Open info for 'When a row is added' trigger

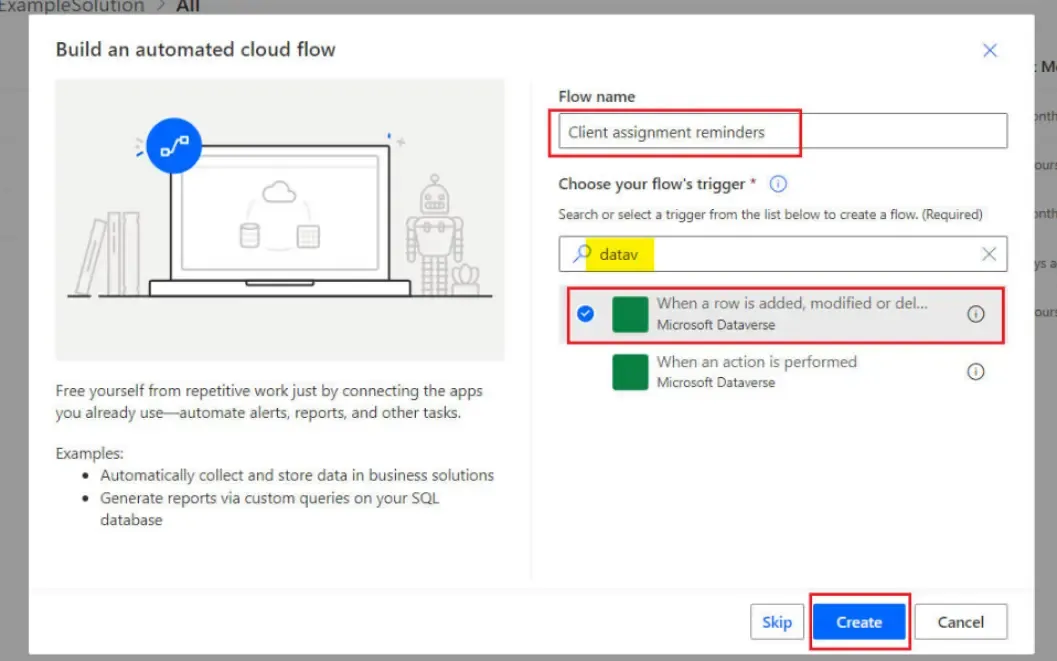(x=975, y=314)
